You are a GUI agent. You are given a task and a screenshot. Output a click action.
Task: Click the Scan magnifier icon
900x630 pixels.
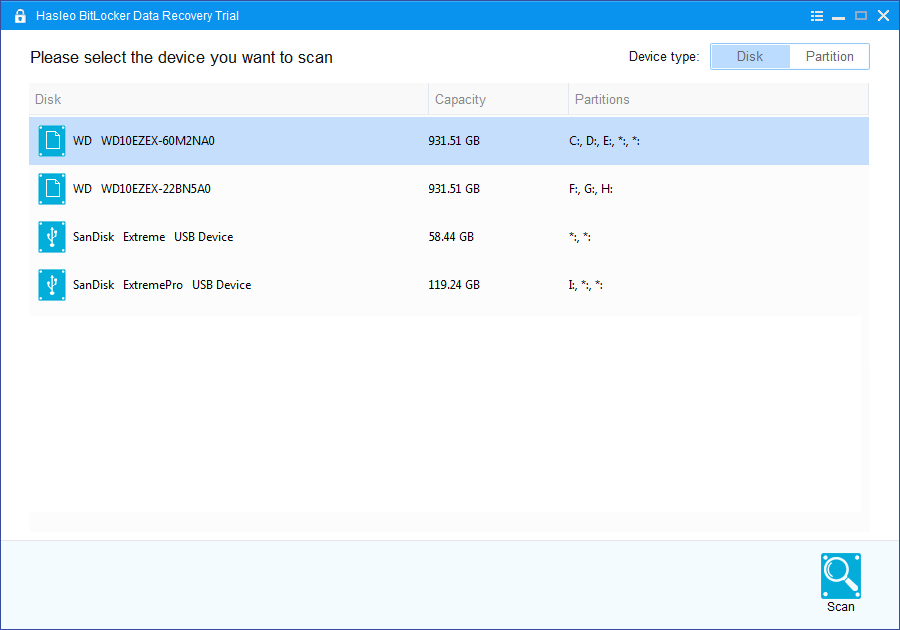coord(840,575)
